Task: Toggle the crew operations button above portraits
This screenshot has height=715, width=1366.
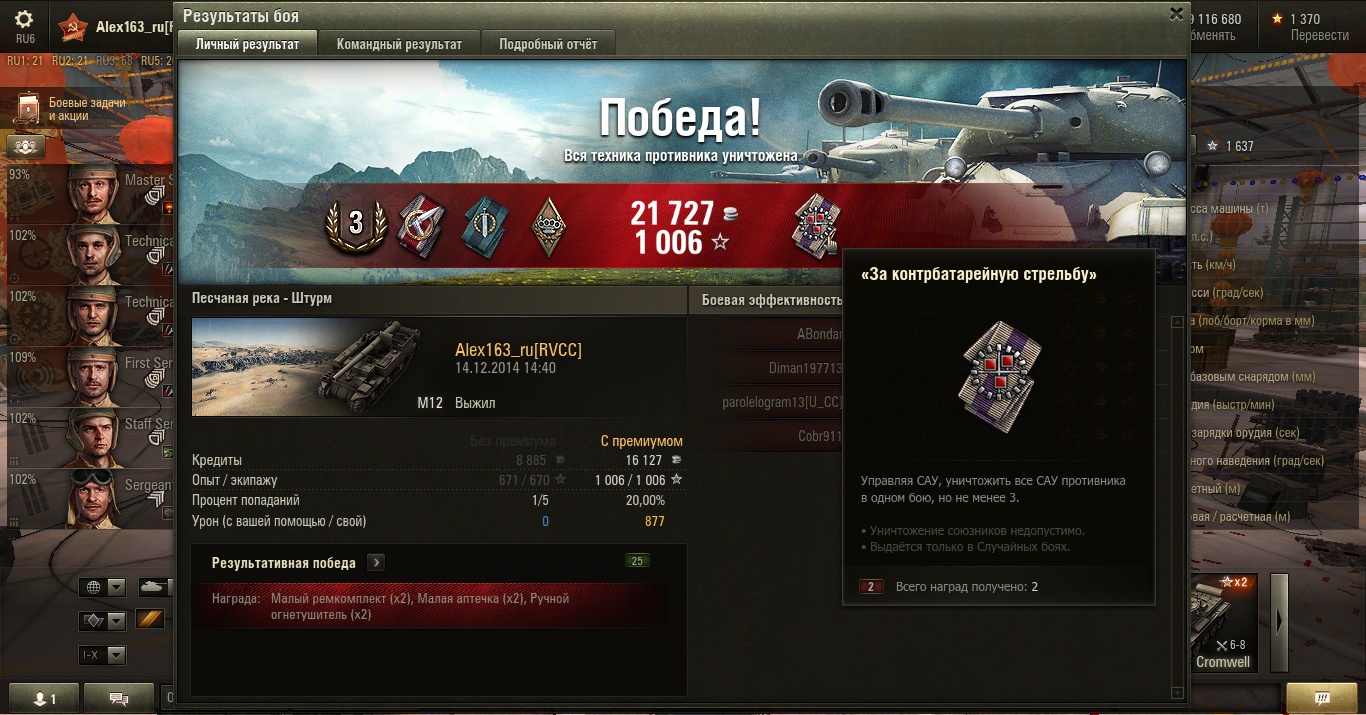Action: click(26, 146)
